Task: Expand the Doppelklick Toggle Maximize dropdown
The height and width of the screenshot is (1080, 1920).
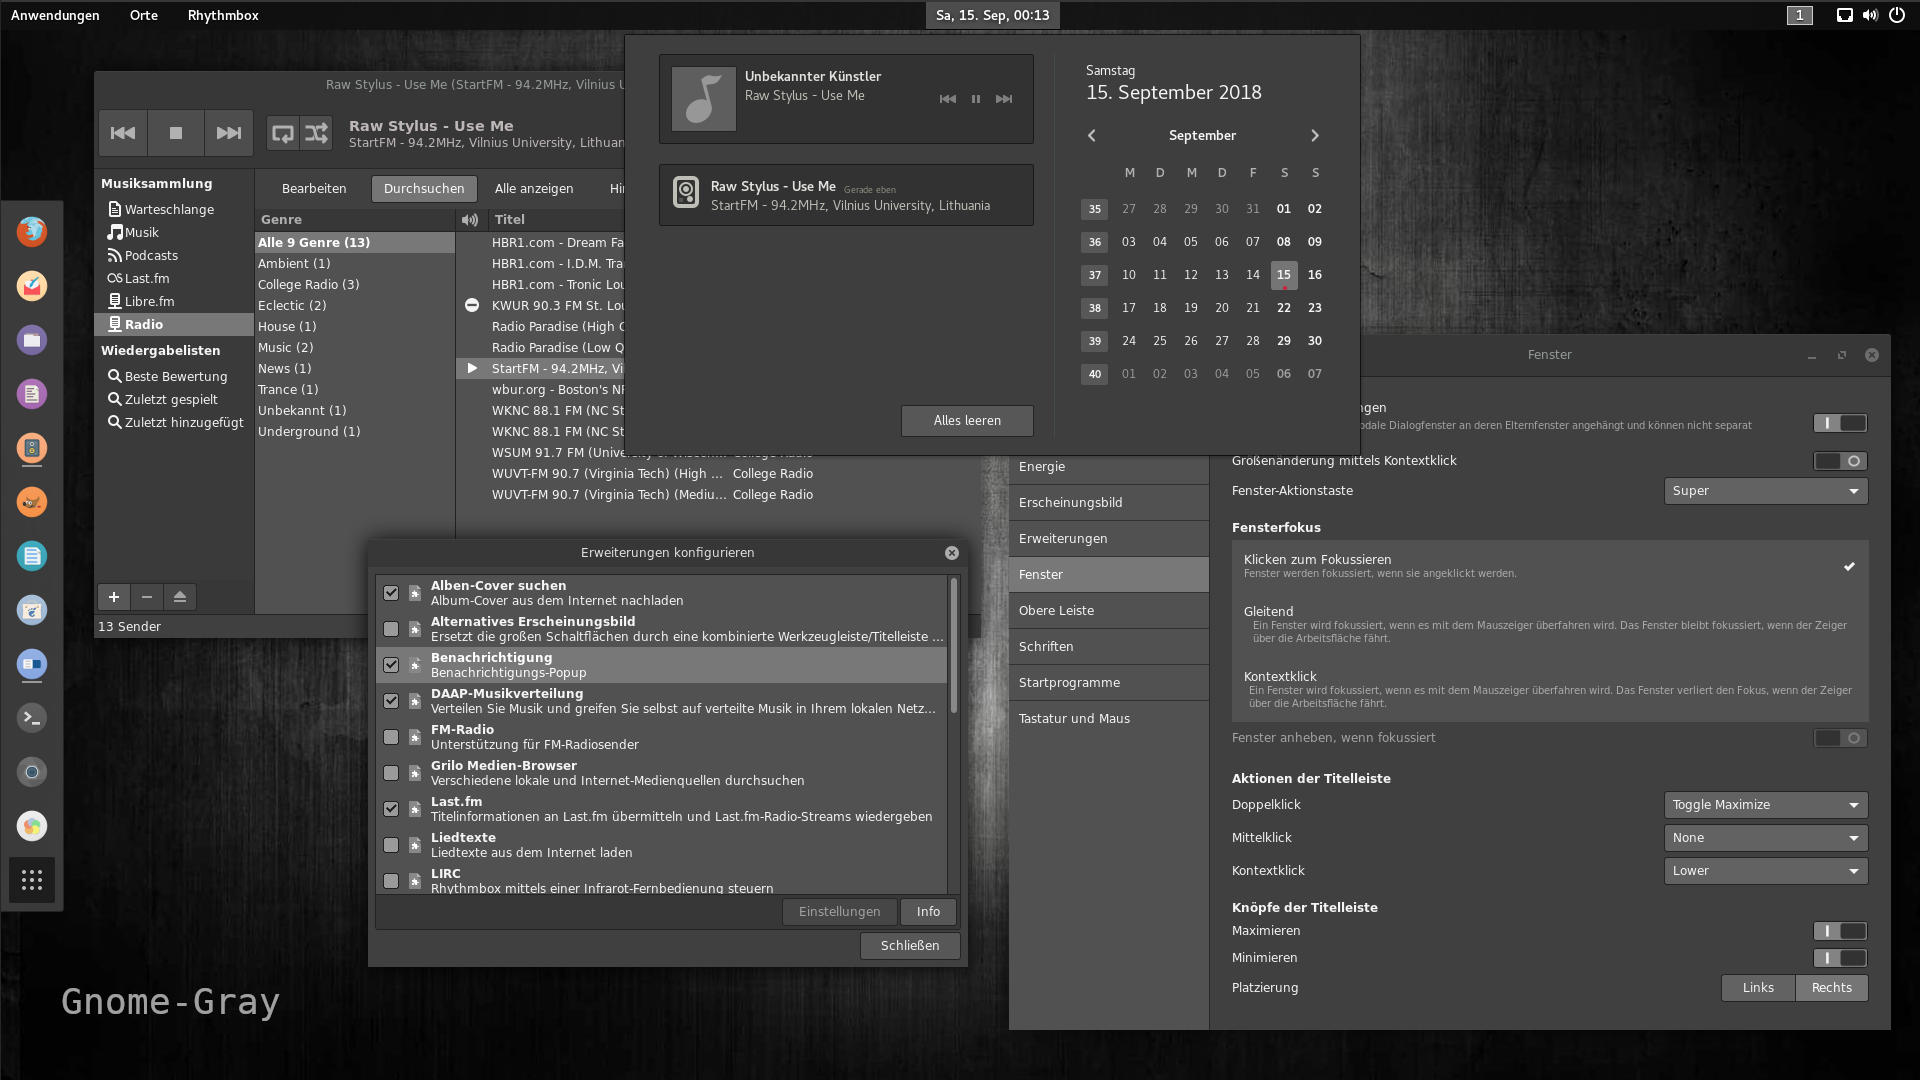Action: tap(1765, 805)
